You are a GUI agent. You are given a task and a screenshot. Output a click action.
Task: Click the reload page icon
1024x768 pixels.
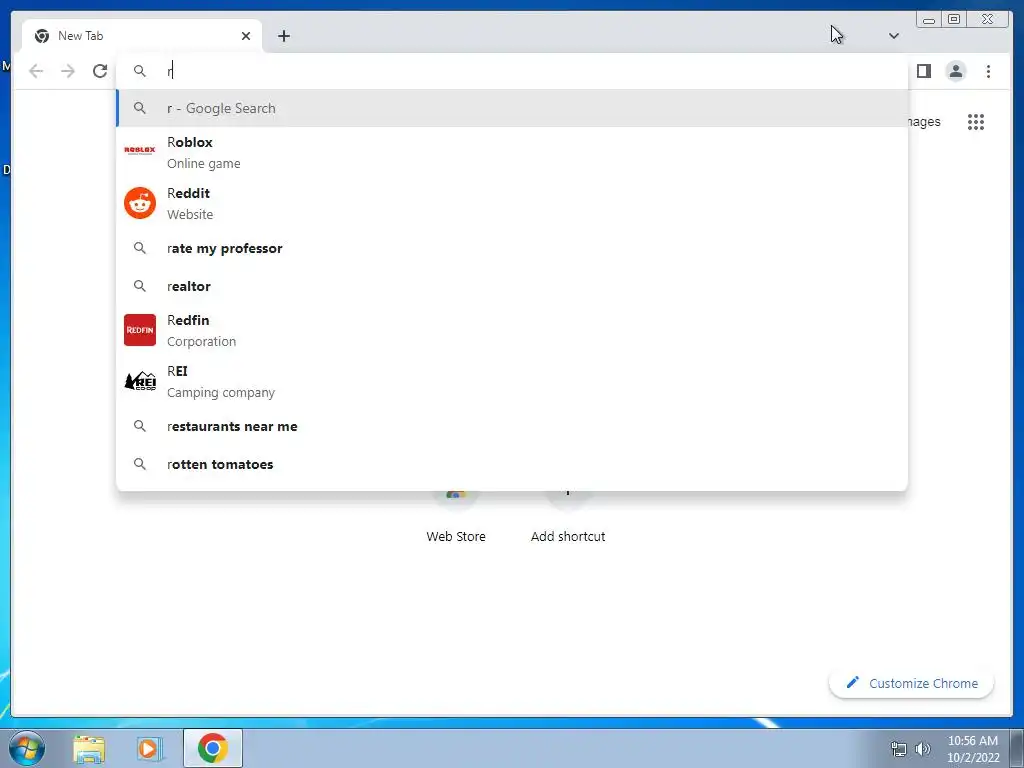point(100,71)
